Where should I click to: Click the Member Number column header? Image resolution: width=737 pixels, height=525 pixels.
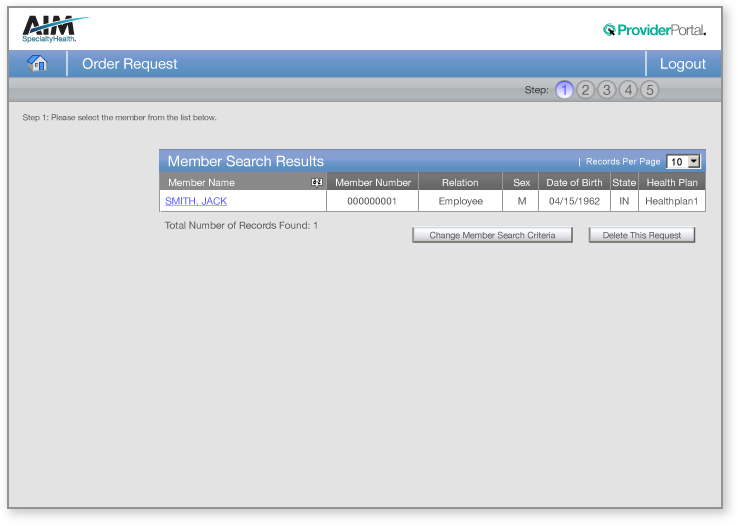(372, 183)
